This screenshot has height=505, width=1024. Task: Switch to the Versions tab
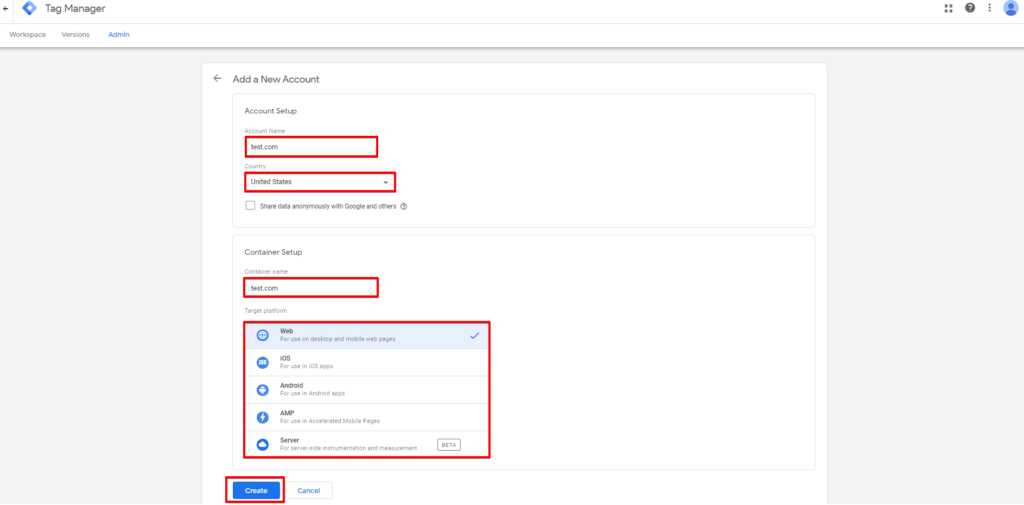(76, 35)
